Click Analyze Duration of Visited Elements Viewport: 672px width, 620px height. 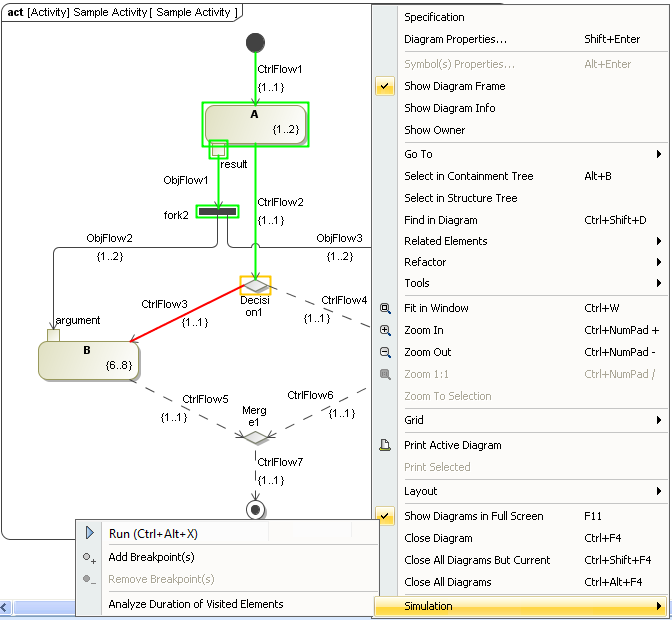point(196,604)
